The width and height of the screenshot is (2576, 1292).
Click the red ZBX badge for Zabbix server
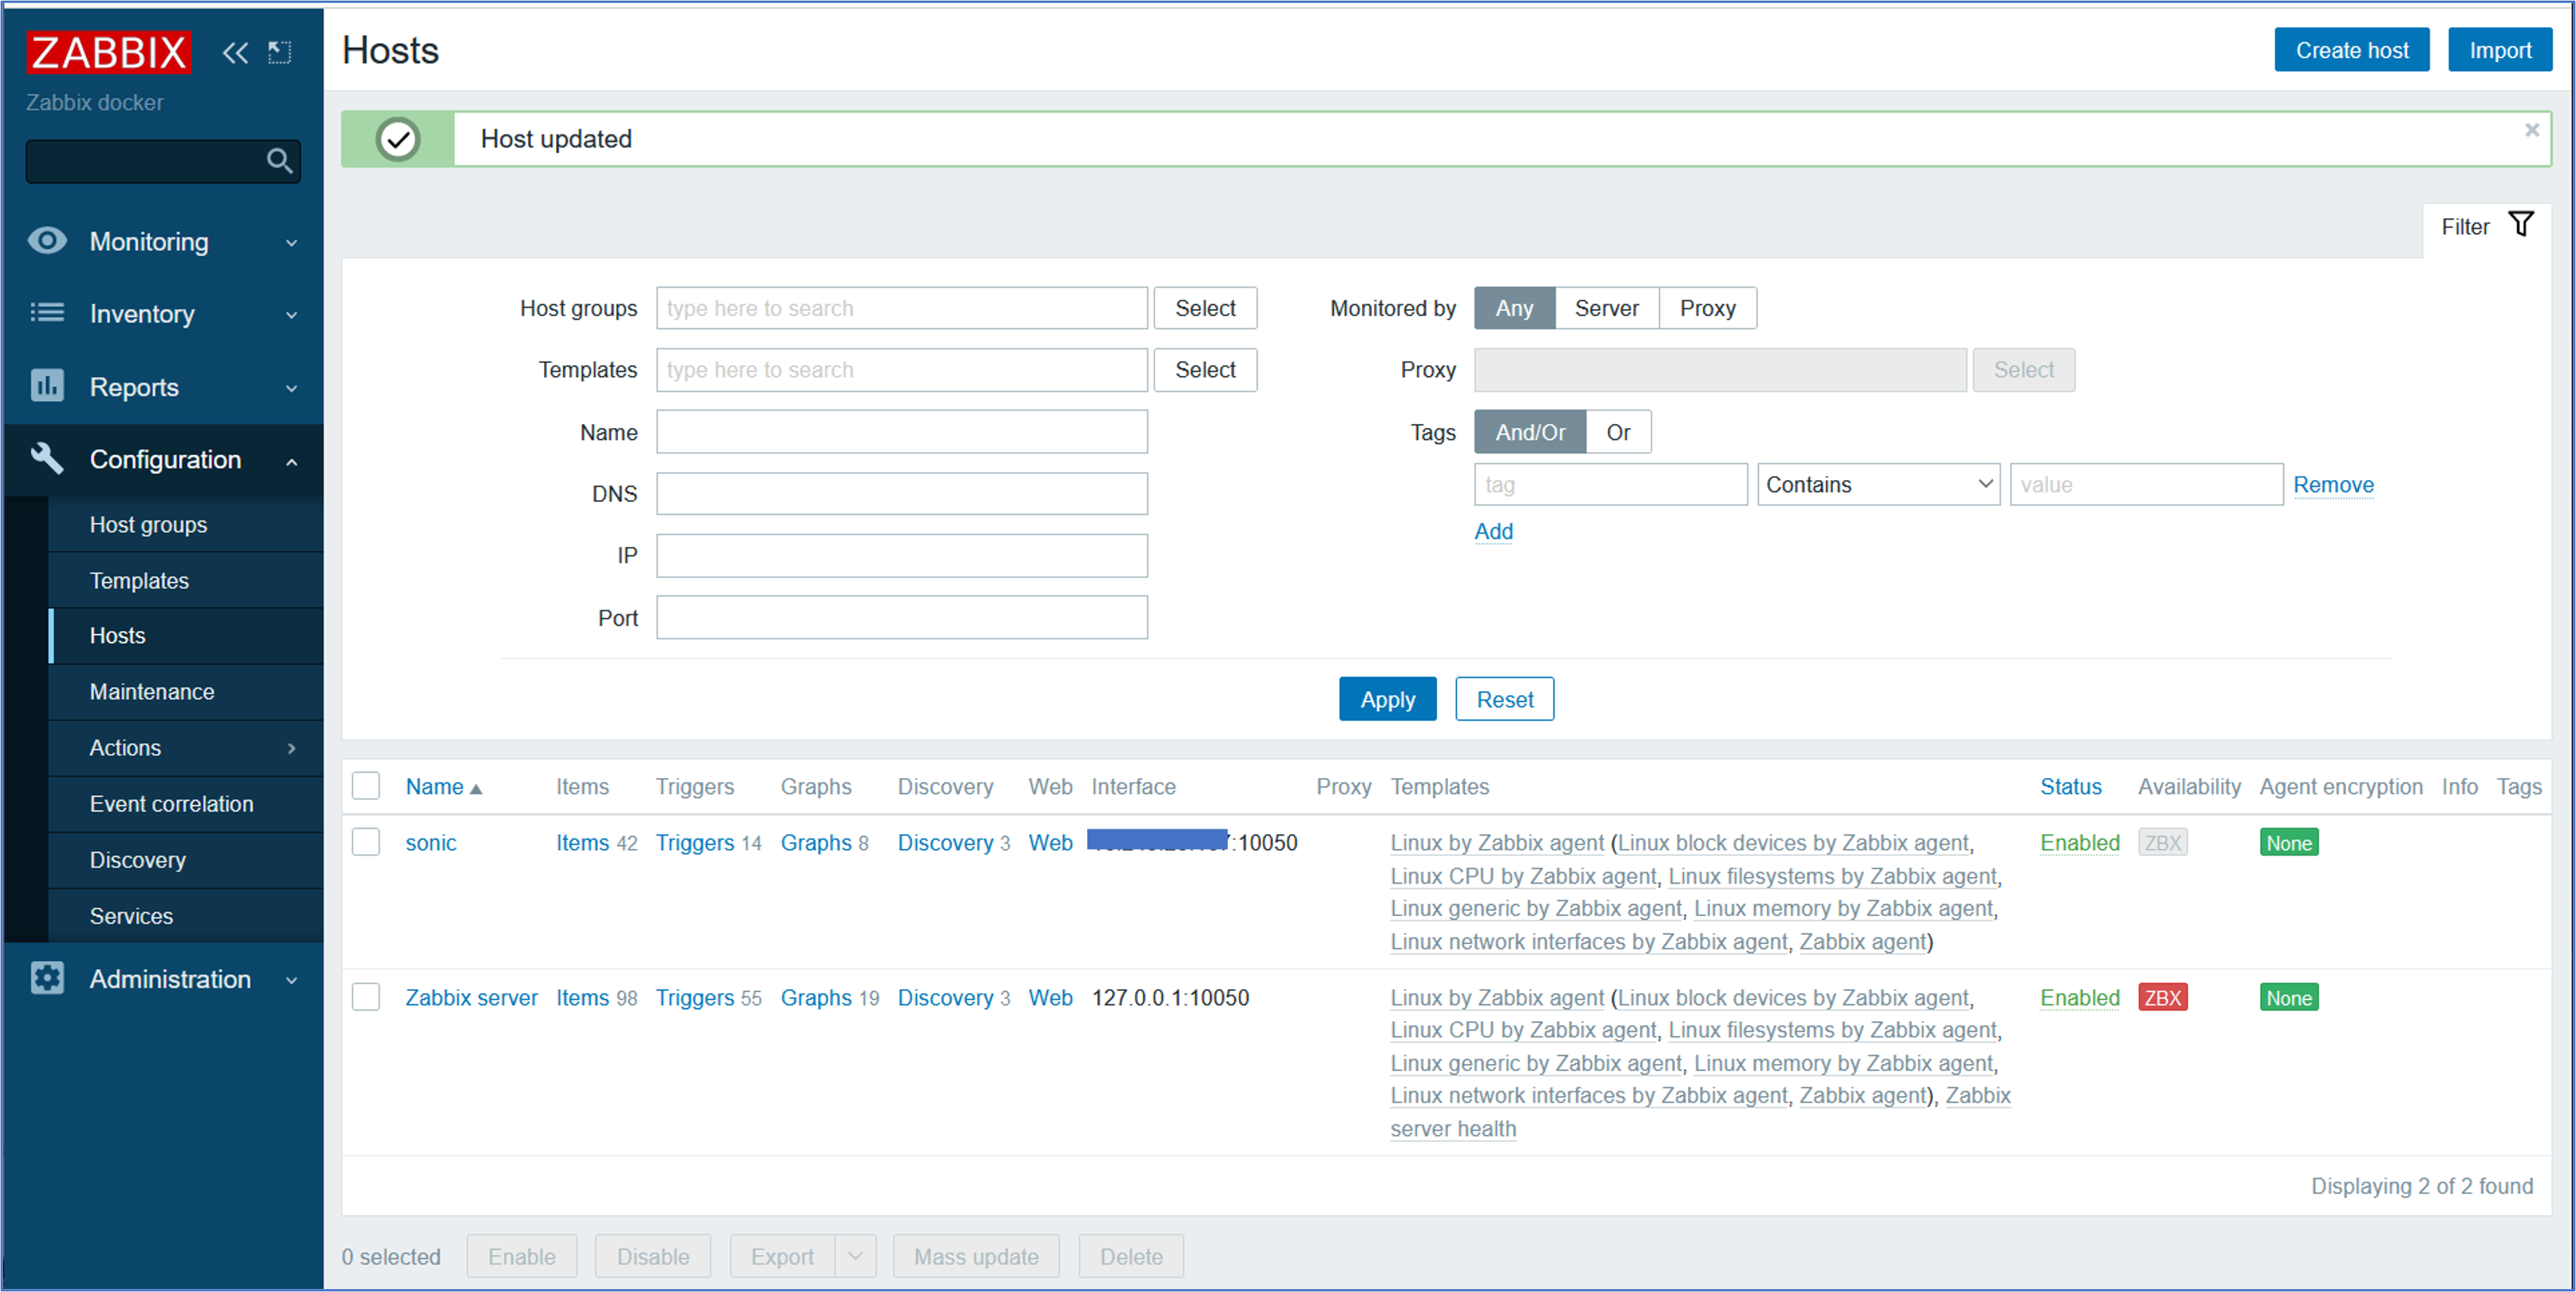pyautogui.click(x=2162, y=997)
